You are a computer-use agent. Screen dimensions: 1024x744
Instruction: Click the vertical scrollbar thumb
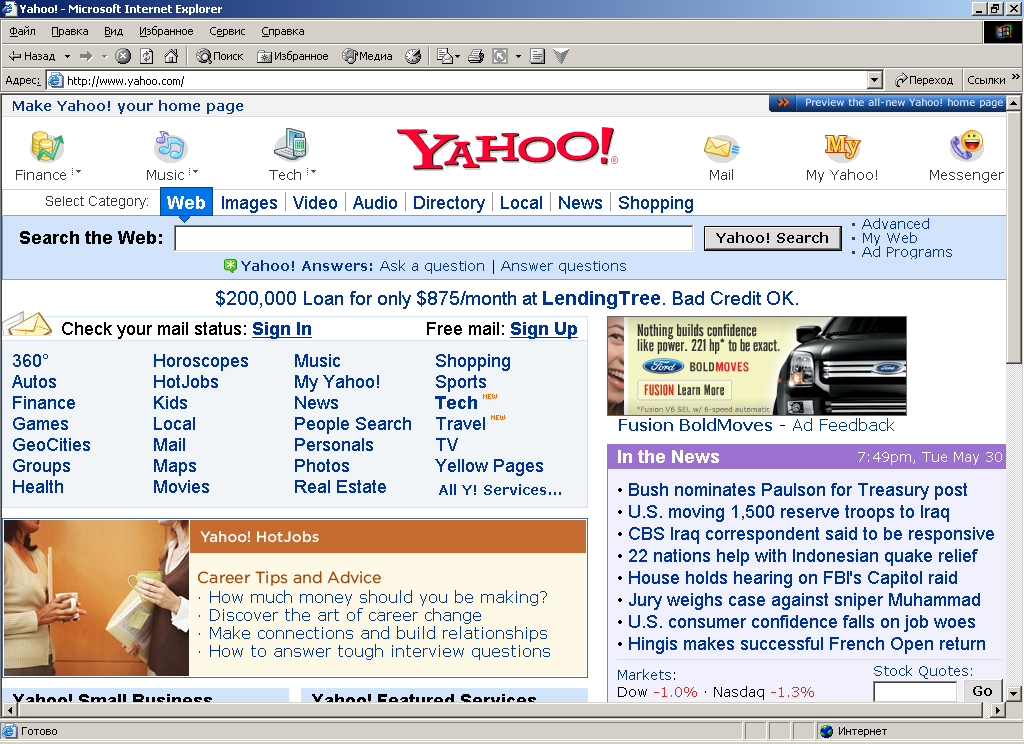(x=1014, y=235)
